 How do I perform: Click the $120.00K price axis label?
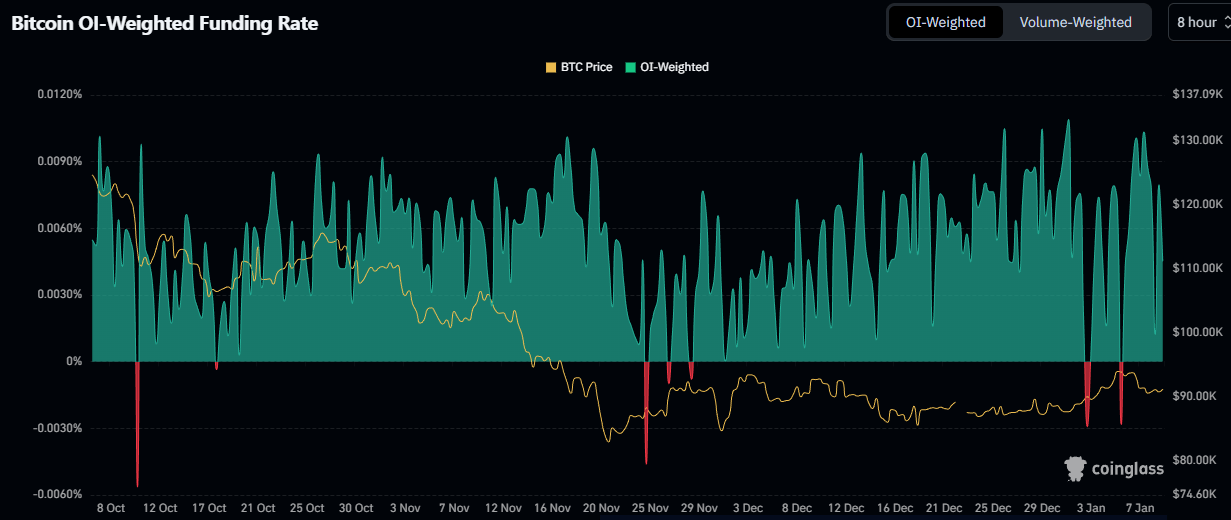pos(1197,204)
